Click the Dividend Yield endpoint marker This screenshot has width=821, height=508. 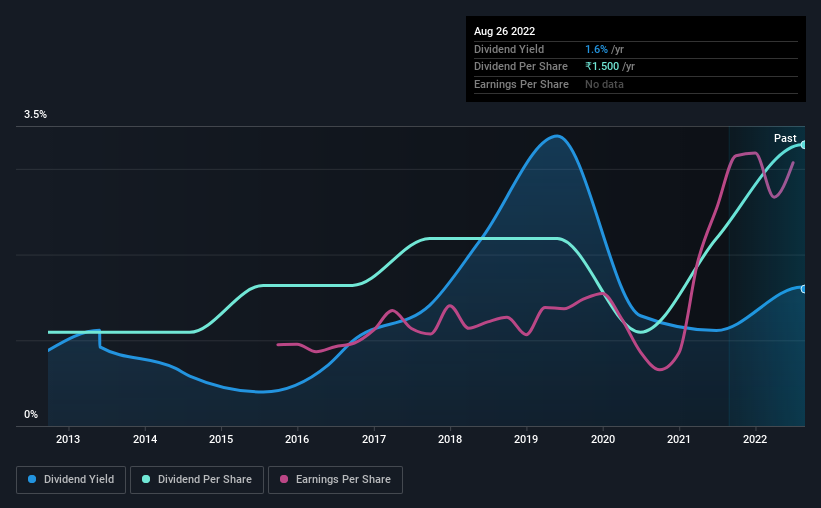[x=803, y=289]
